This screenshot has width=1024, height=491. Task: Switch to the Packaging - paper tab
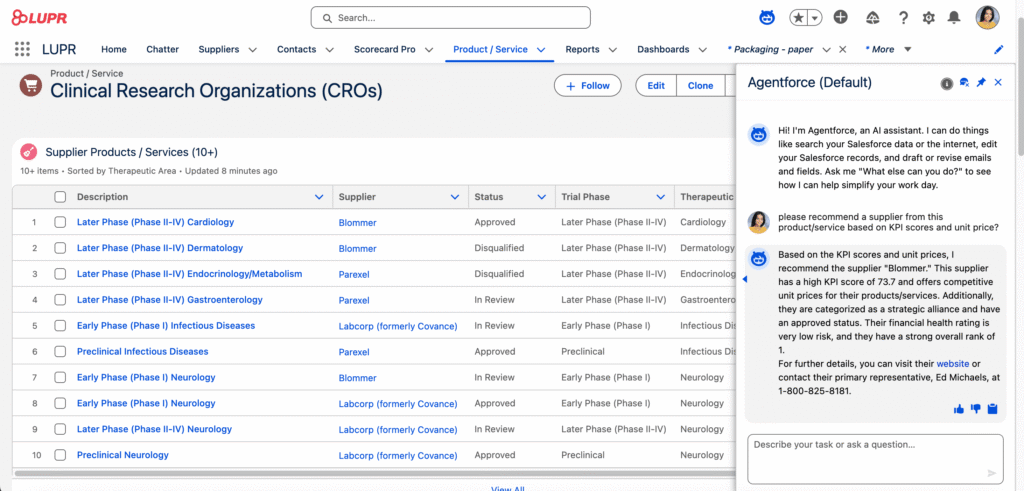pyautogui.click(x=773, y=49)
